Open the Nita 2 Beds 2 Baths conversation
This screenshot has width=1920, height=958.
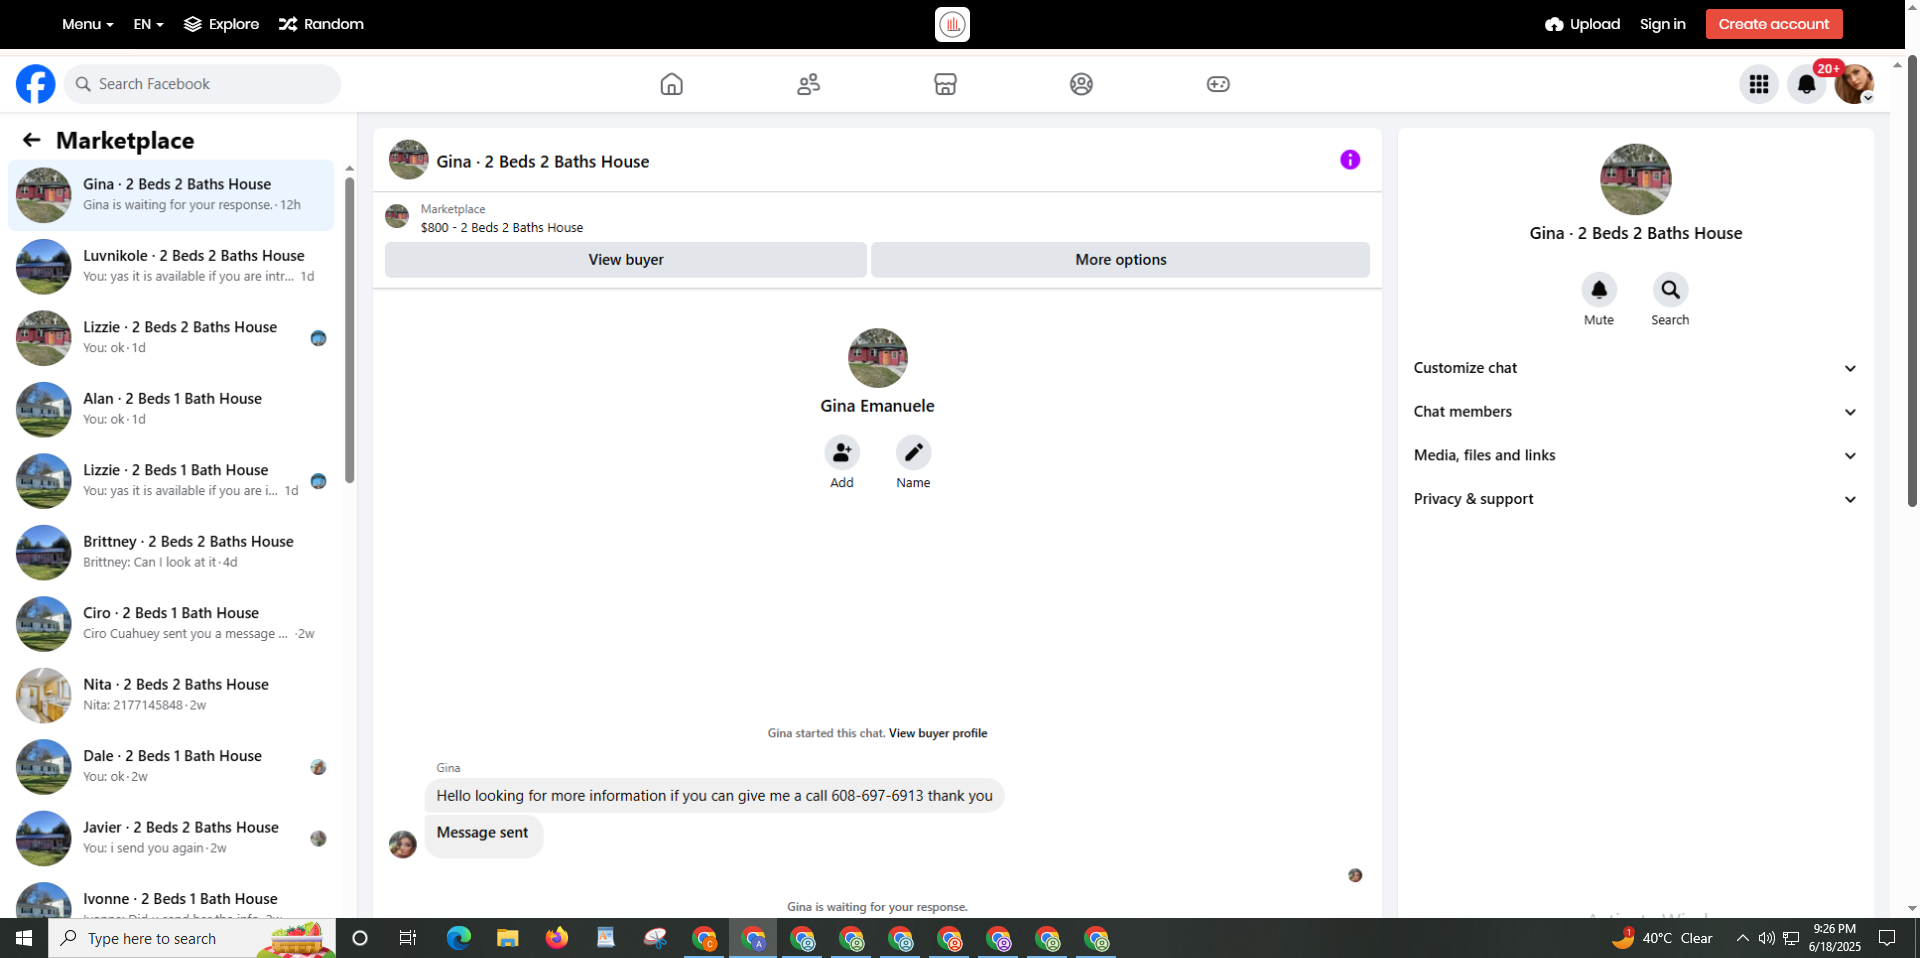(171, 695)
